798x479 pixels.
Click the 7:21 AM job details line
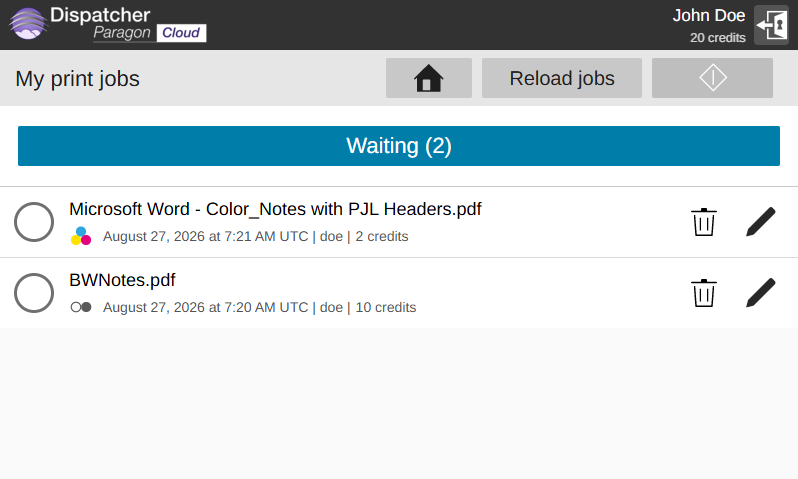coord(255,237)
